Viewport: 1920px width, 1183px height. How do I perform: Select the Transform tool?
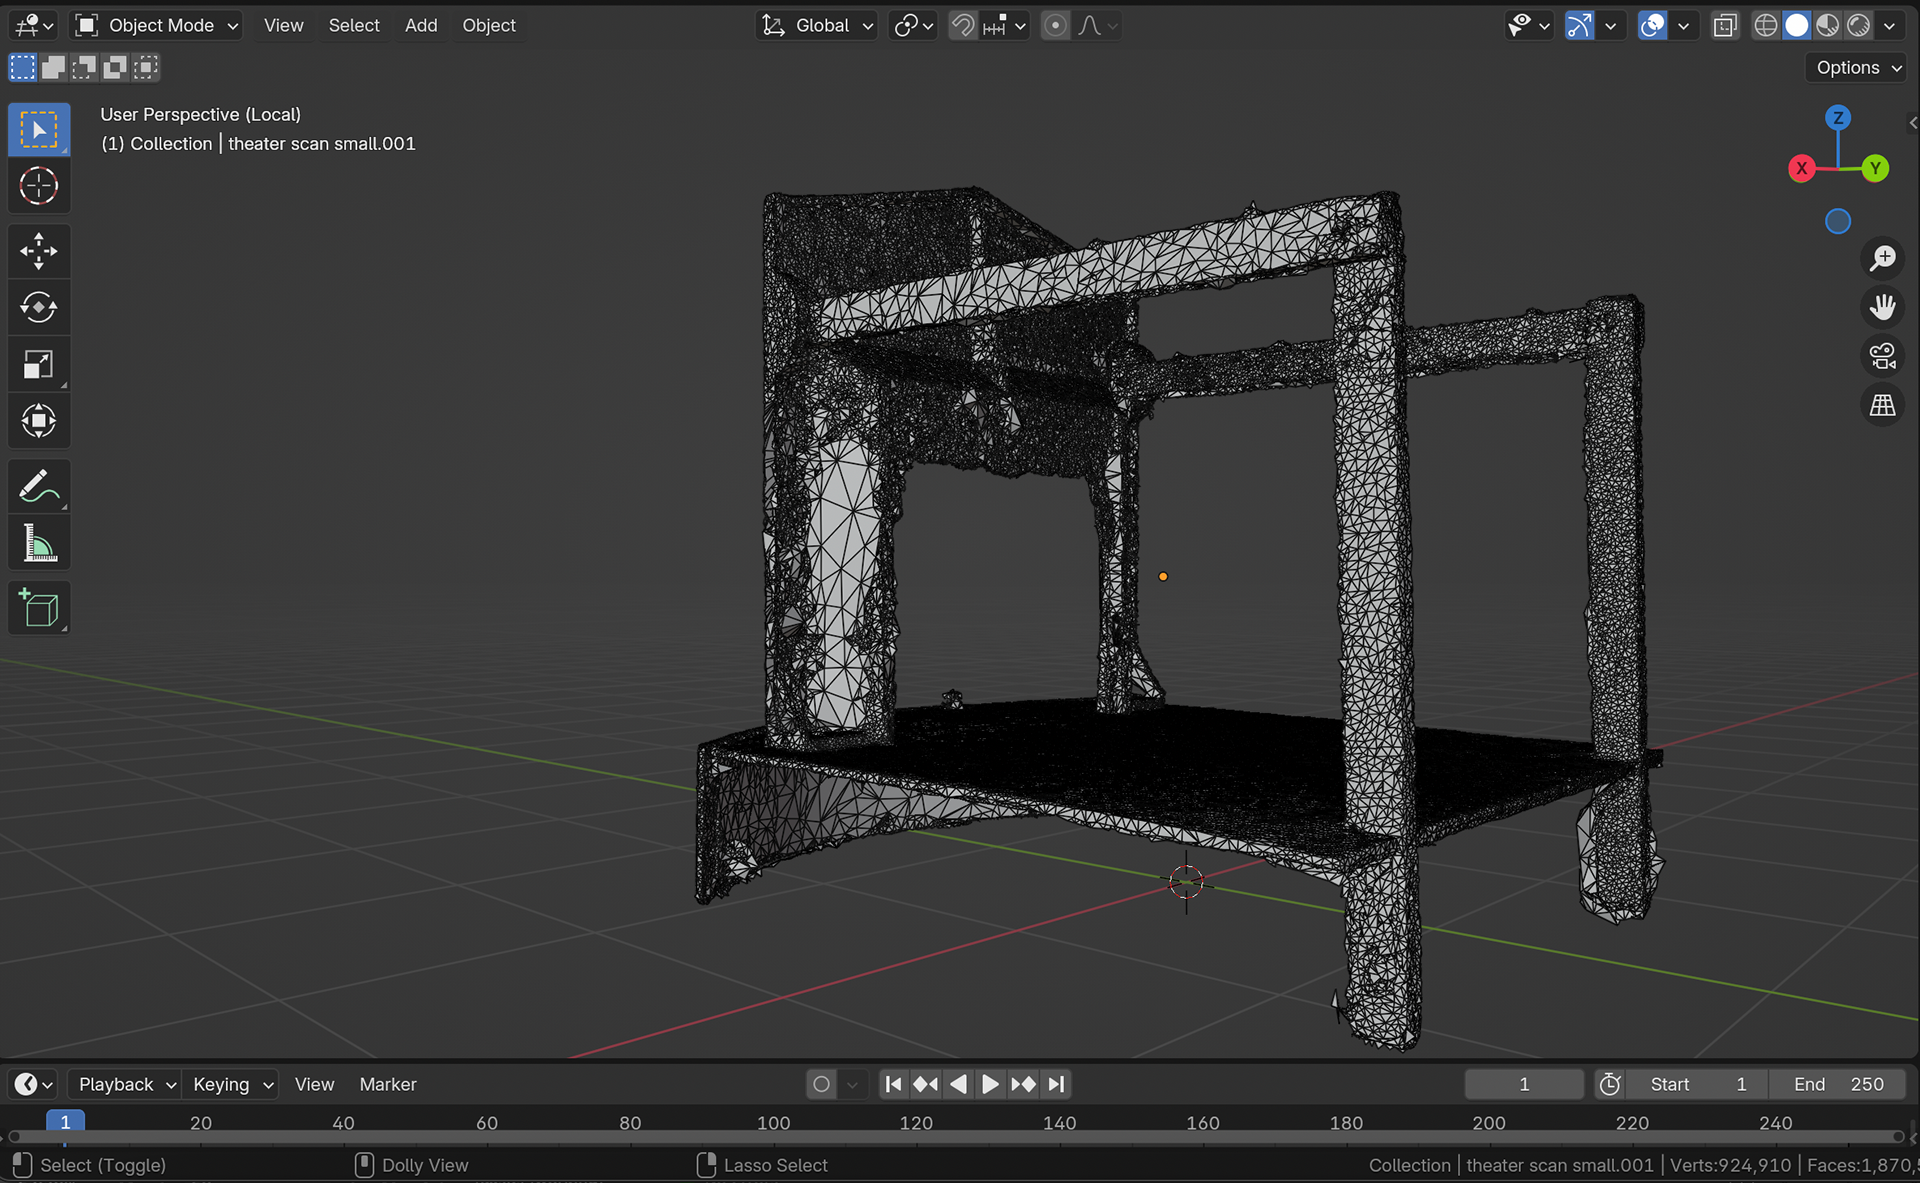[x=39, y=420]
